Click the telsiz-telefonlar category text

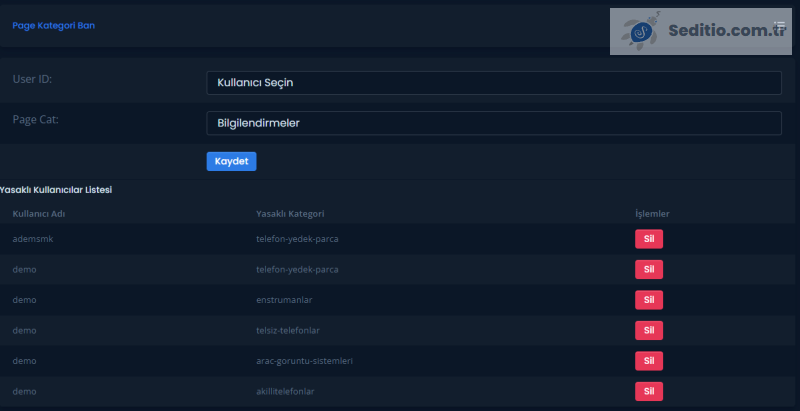point(288,330)
